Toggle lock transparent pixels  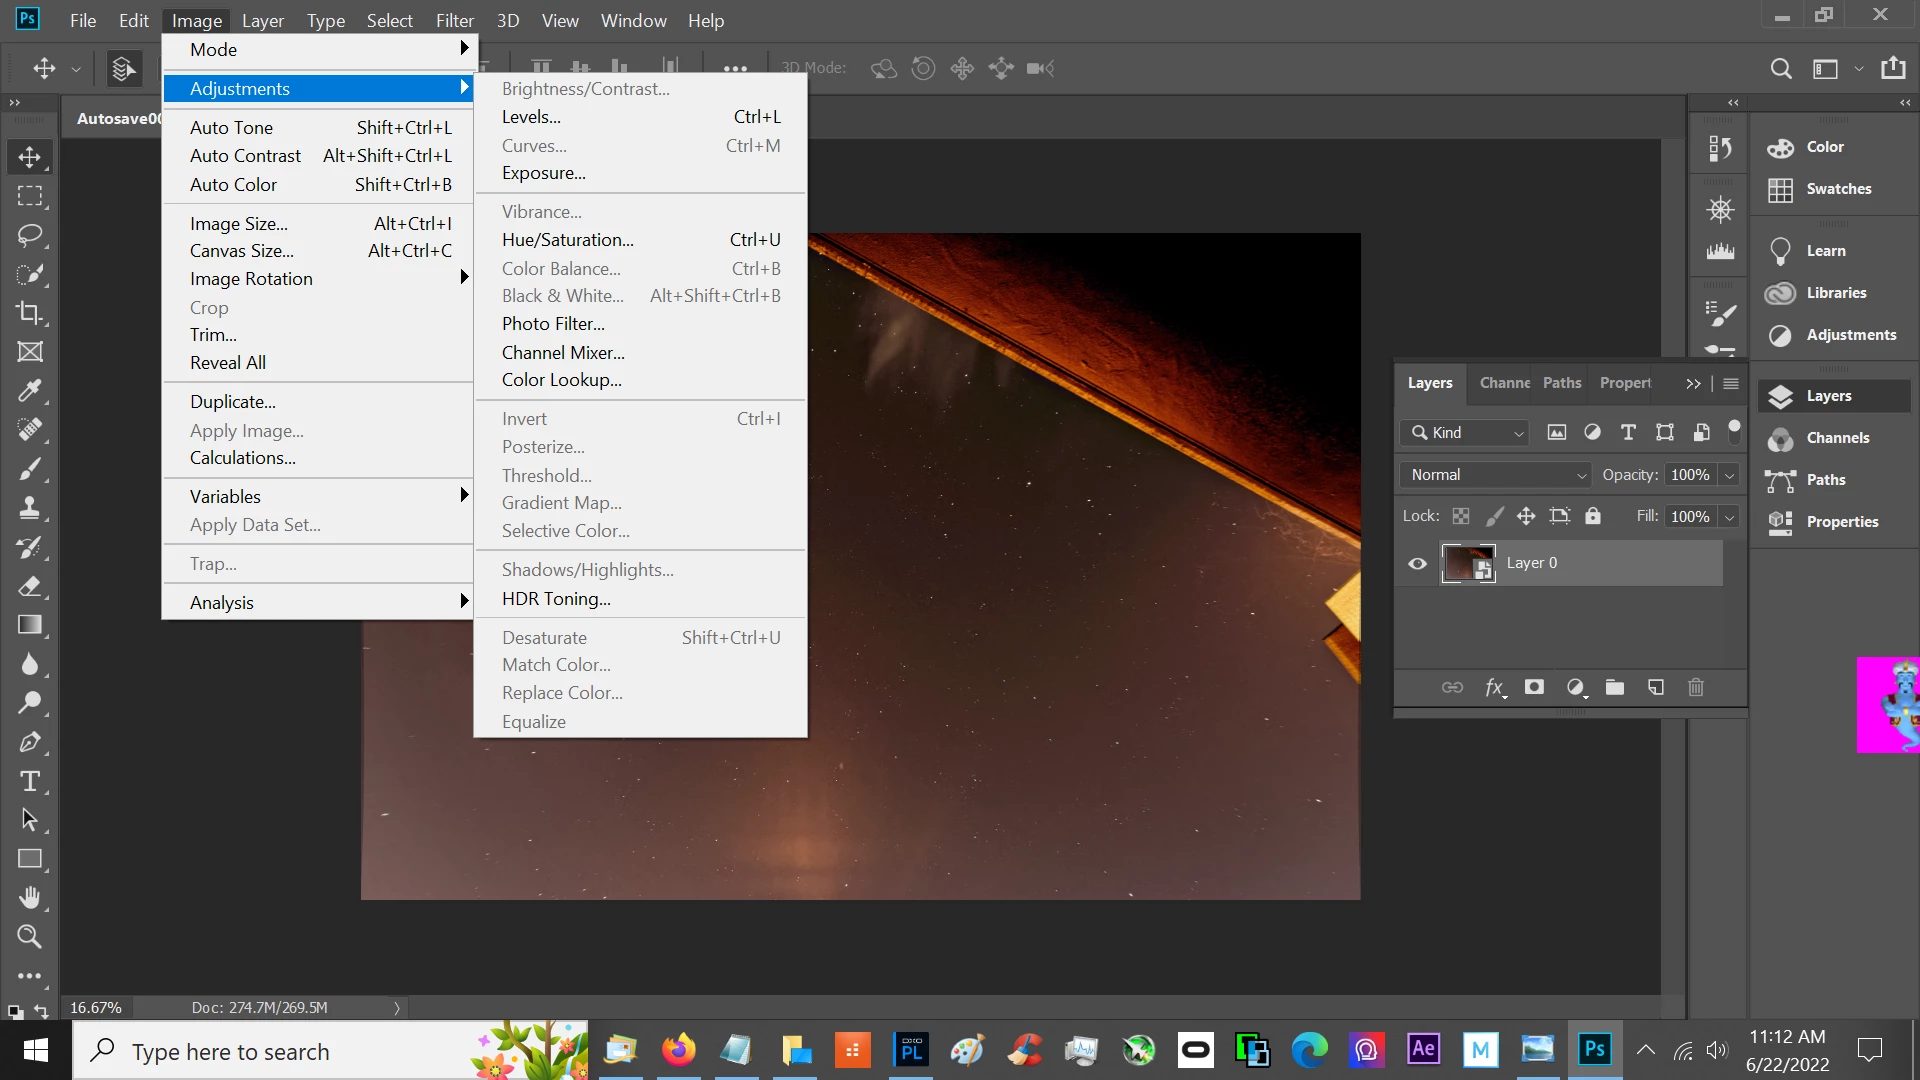tap(1461, 516)
